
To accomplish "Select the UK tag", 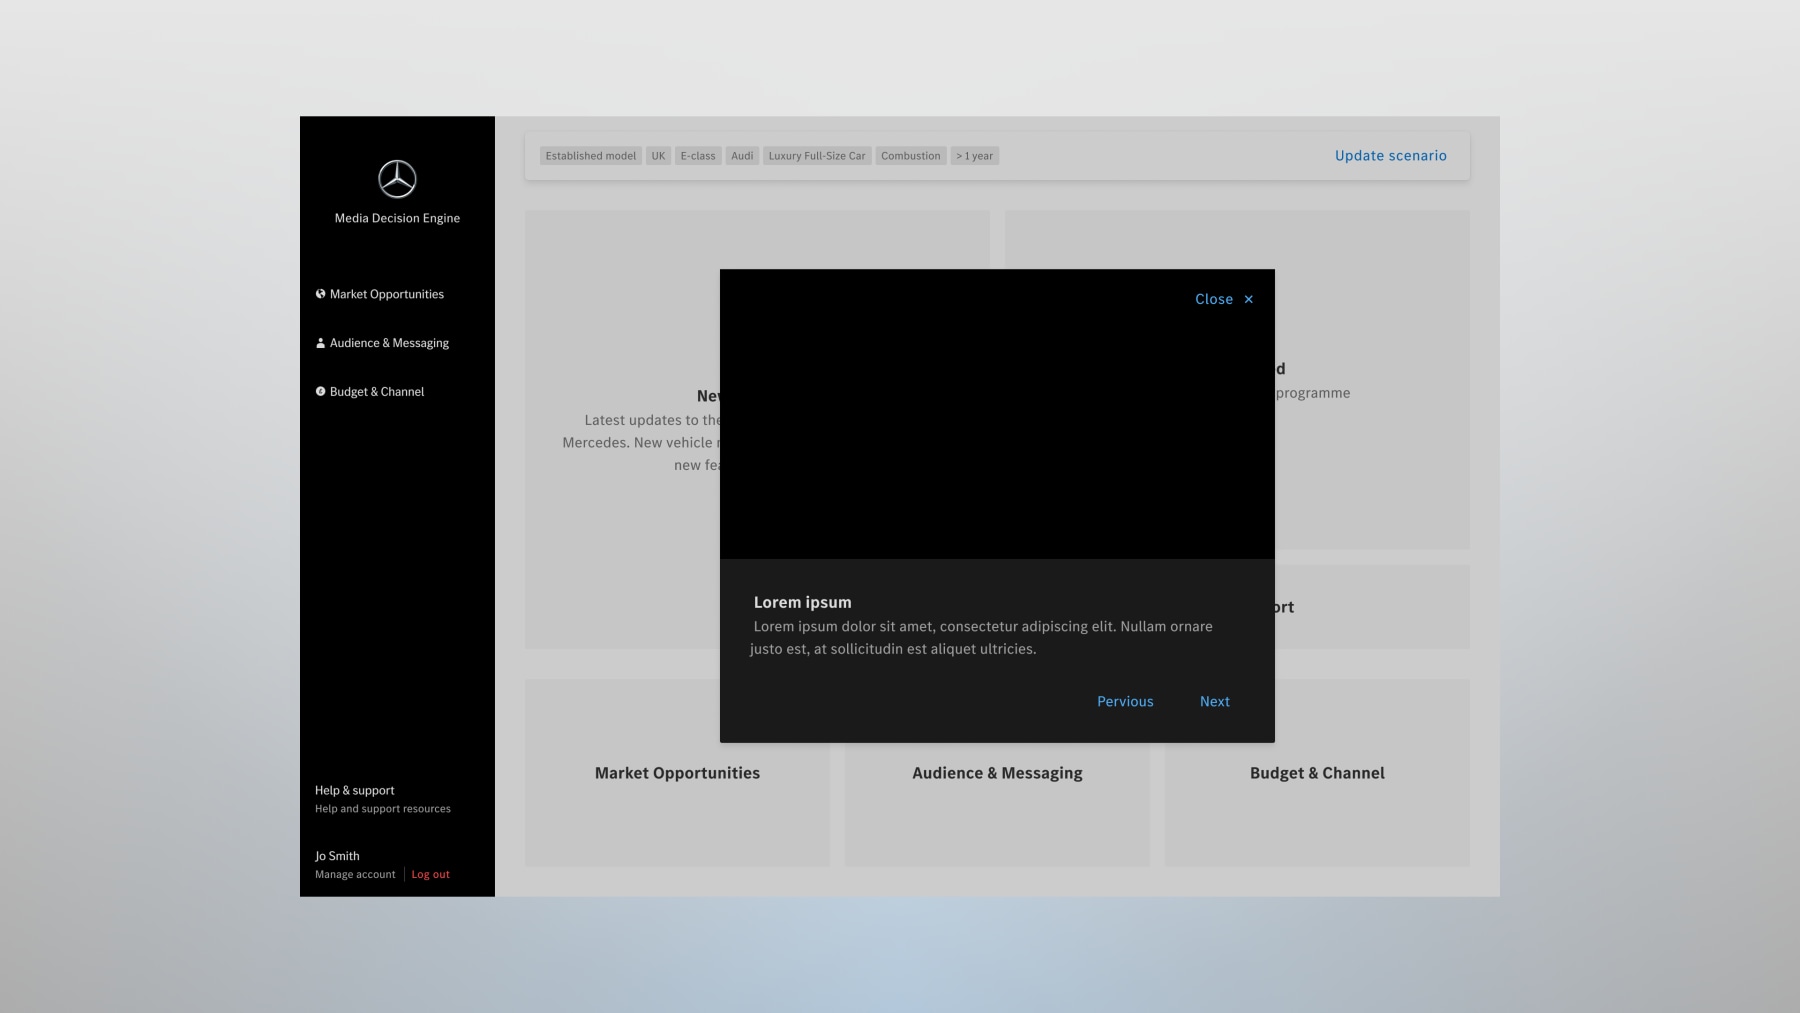I will pos(658,156).
